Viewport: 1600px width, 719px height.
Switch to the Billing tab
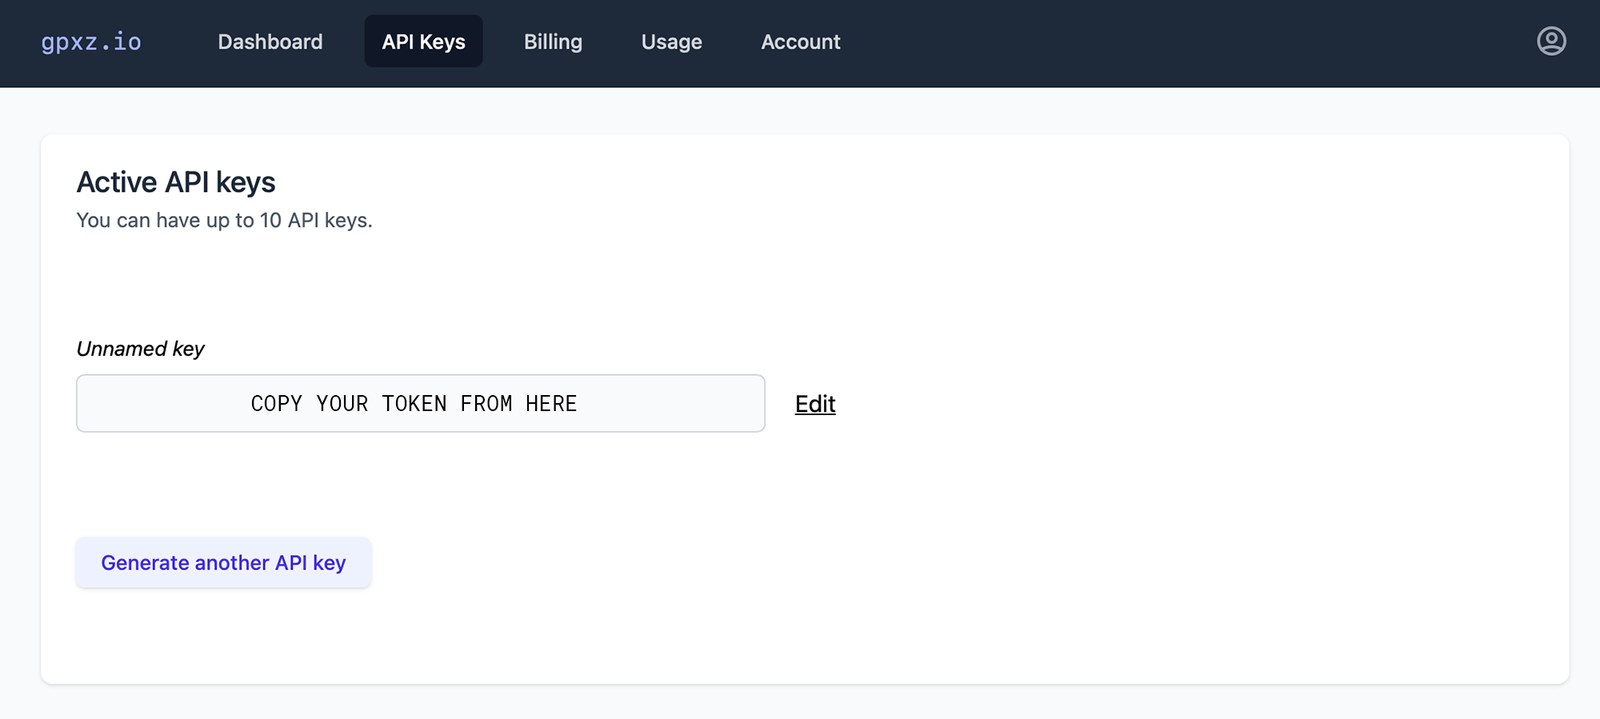553,42
